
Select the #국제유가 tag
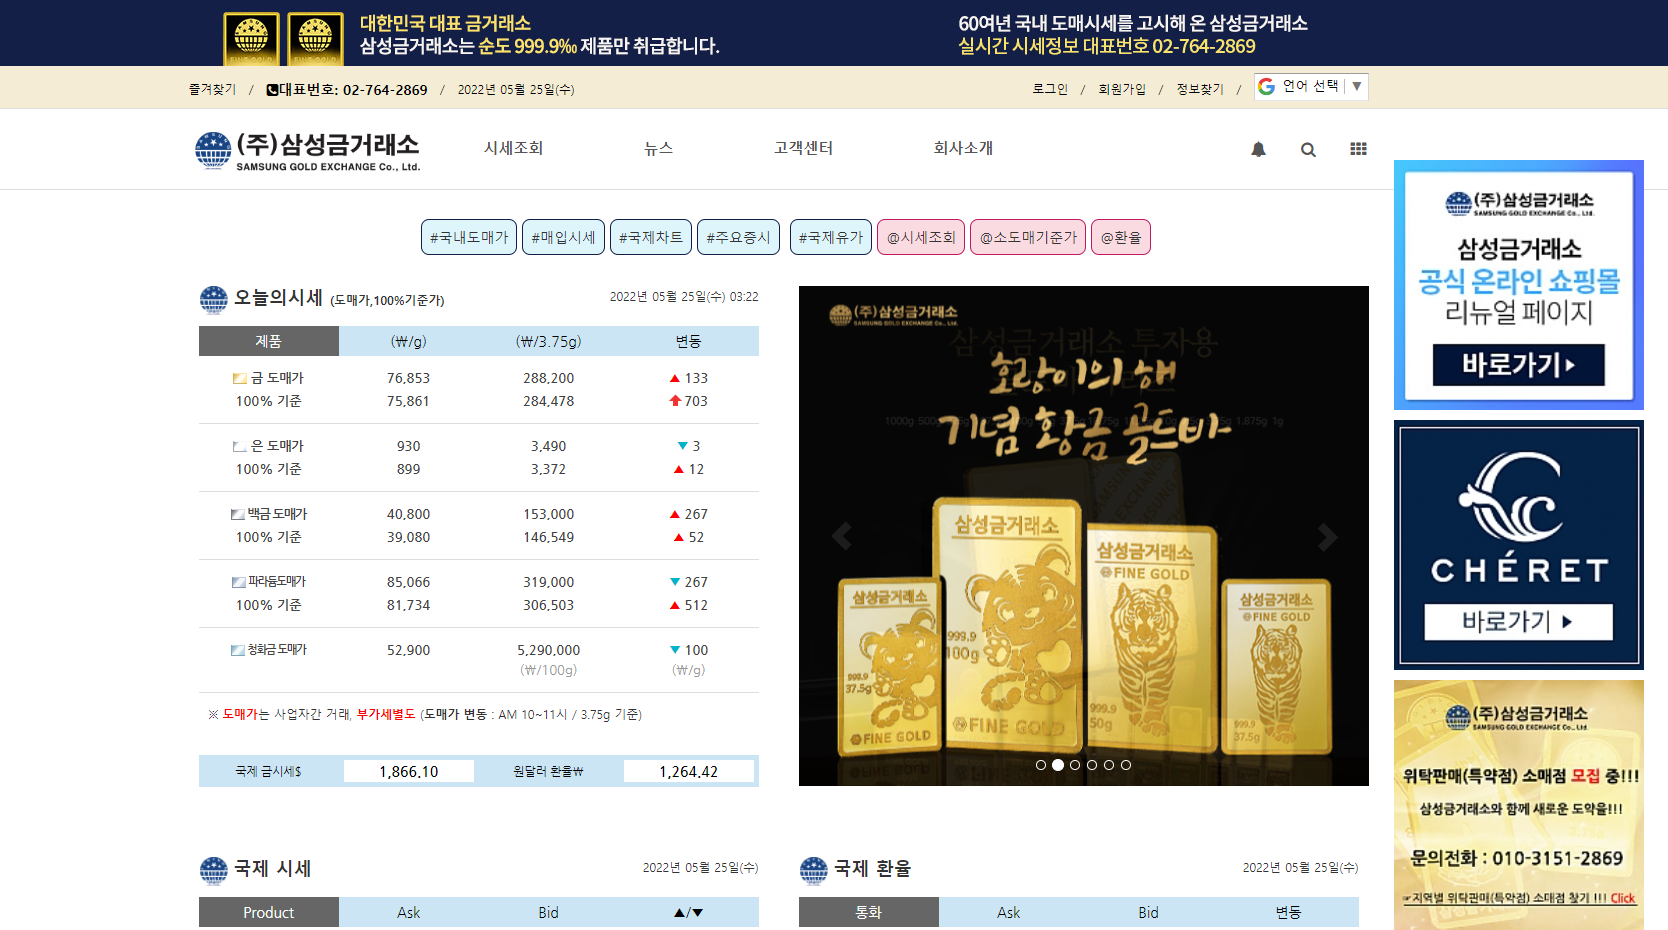(x=830, y=237)
